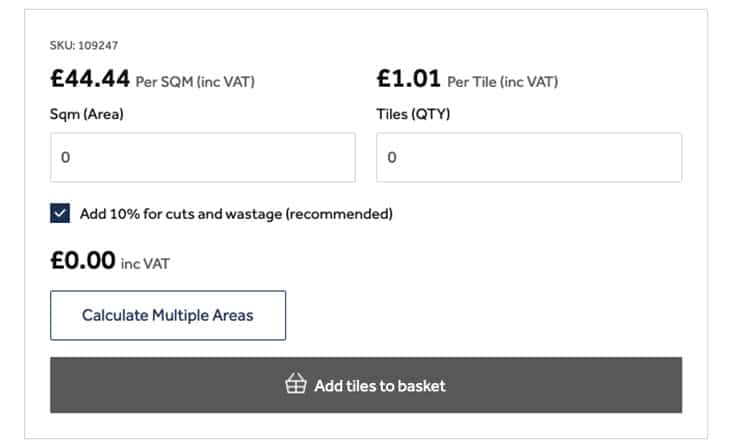Focus the Sqm (Area) input field

coord(203,157)
